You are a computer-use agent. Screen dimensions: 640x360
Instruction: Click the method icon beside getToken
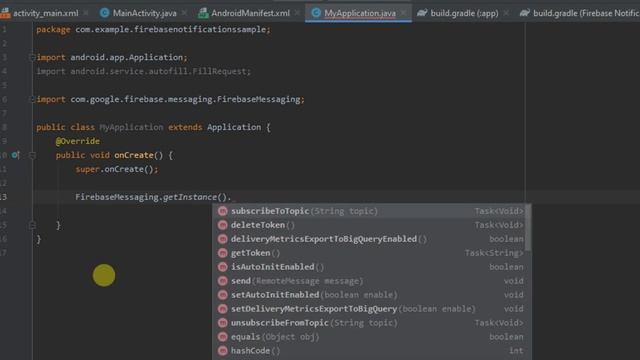point(222,253)
